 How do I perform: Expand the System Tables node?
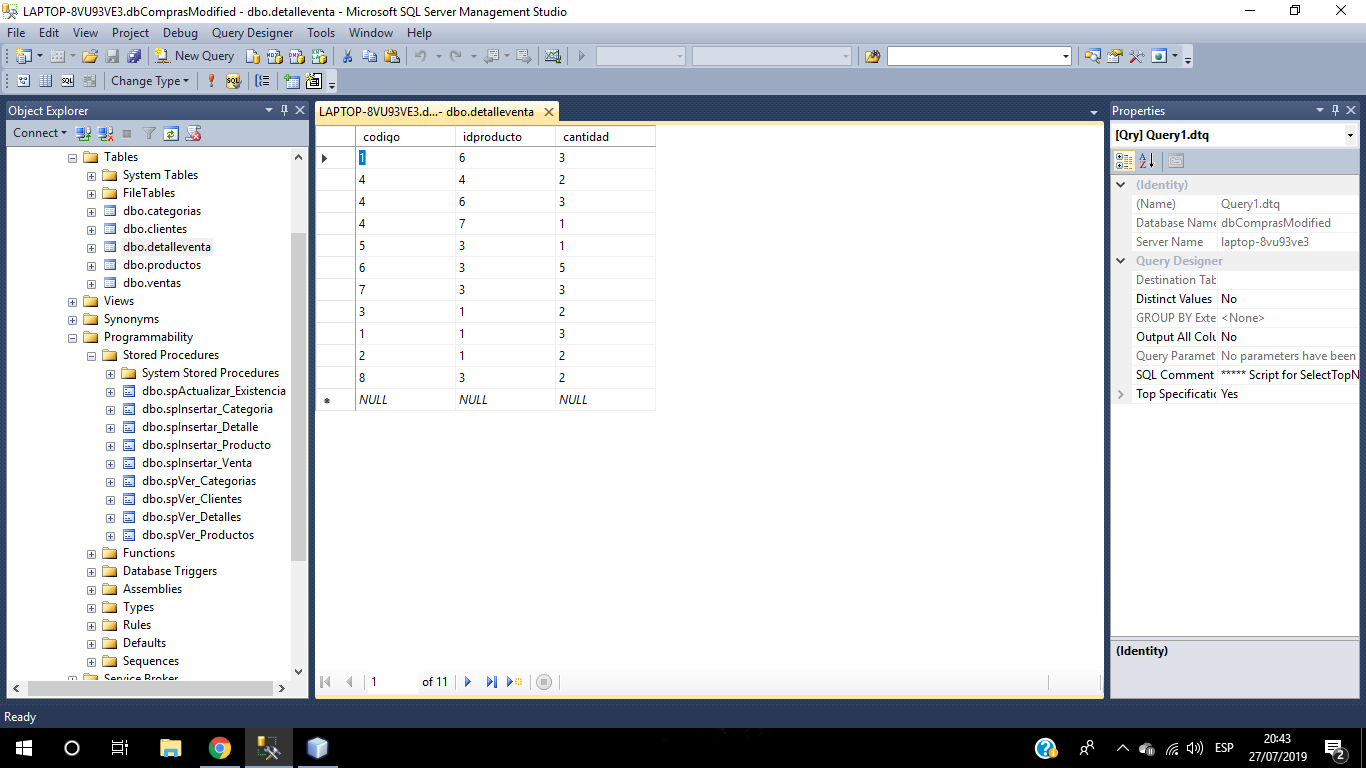tap(91, 175)
